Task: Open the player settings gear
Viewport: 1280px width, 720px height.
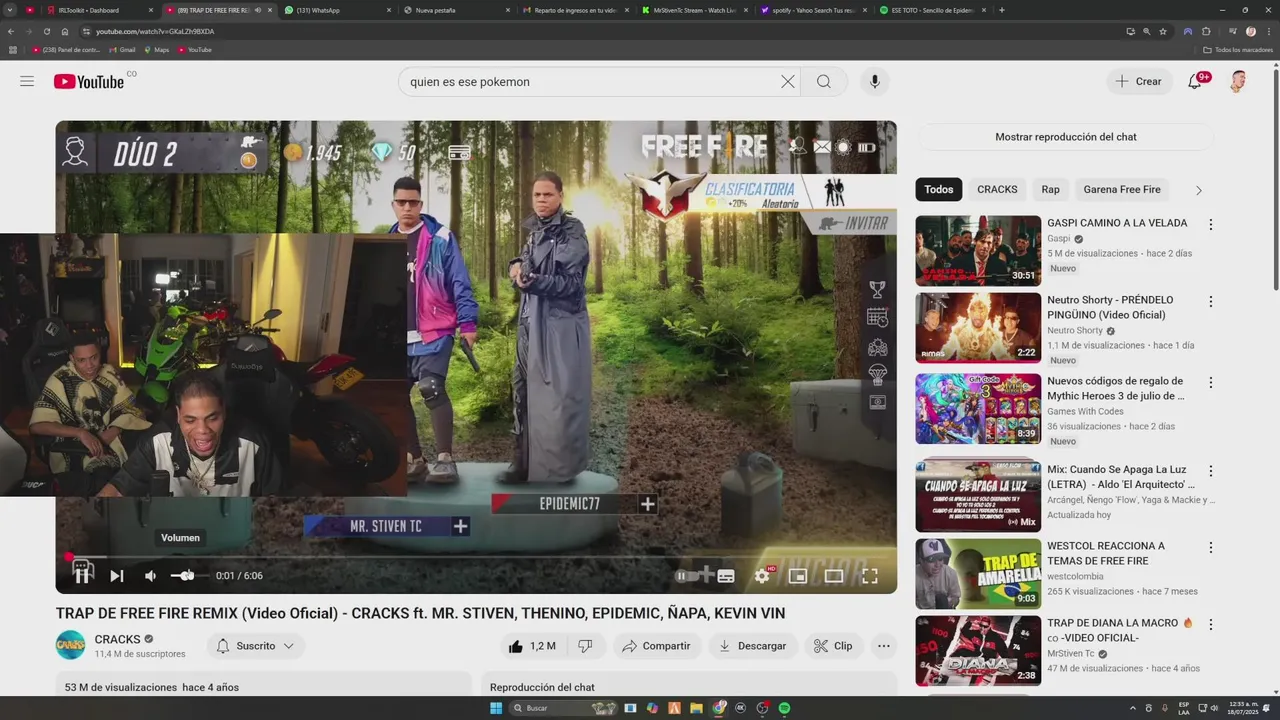Action: click(762, 576)
